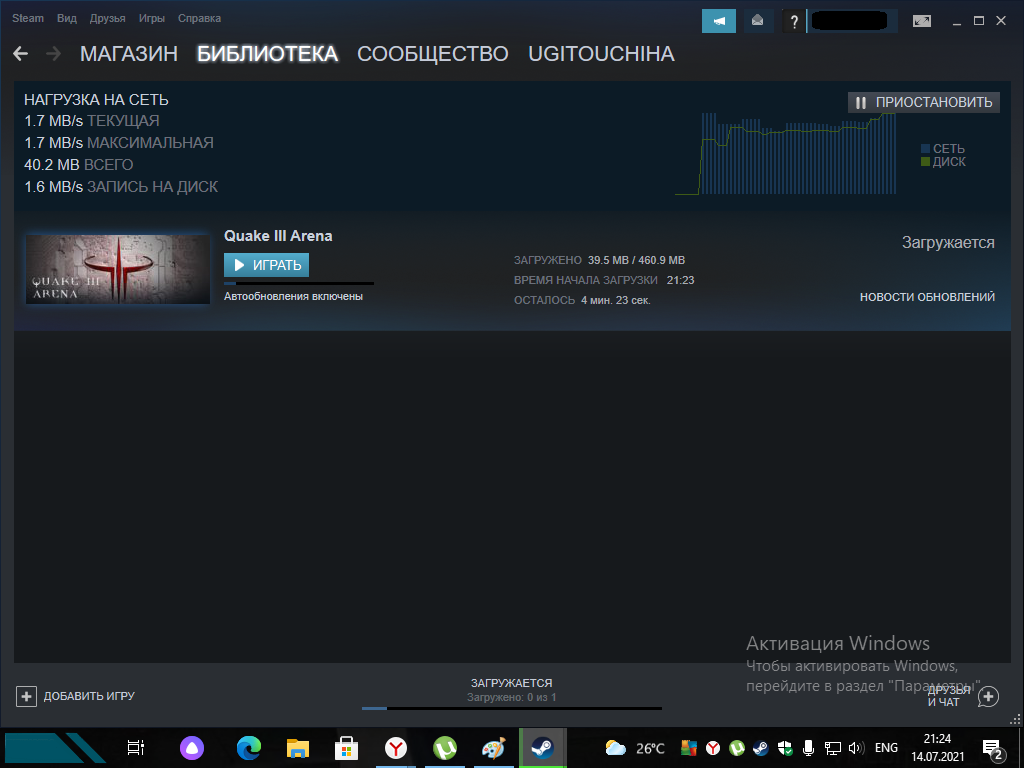Open the Steam announcements megaphone icon
Screen dimensions: 1024x768
click(718, 21)
